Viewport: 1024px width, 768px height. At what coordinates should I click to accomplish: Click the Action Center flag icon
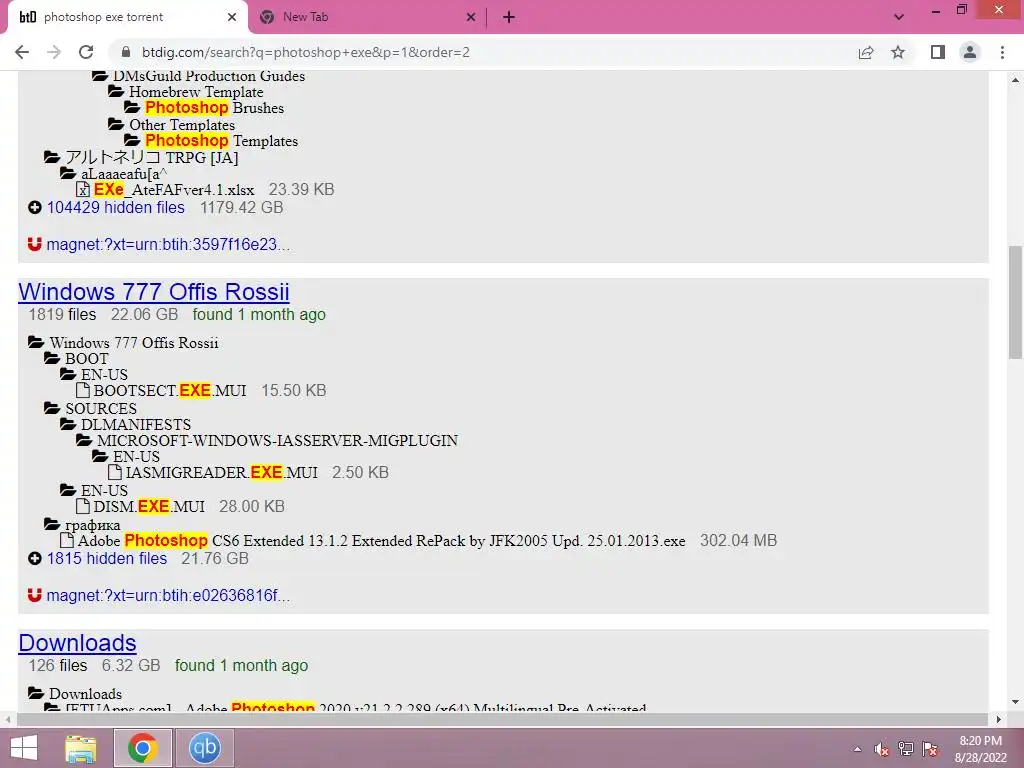point(931,749)
